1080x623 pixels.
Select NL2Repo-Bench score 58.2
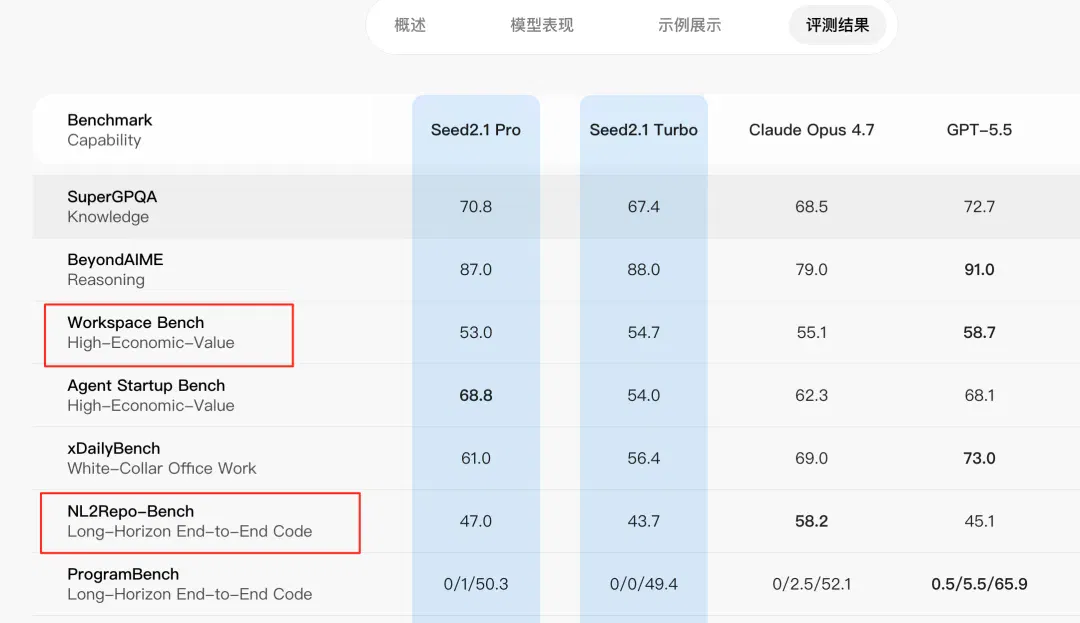811,522
